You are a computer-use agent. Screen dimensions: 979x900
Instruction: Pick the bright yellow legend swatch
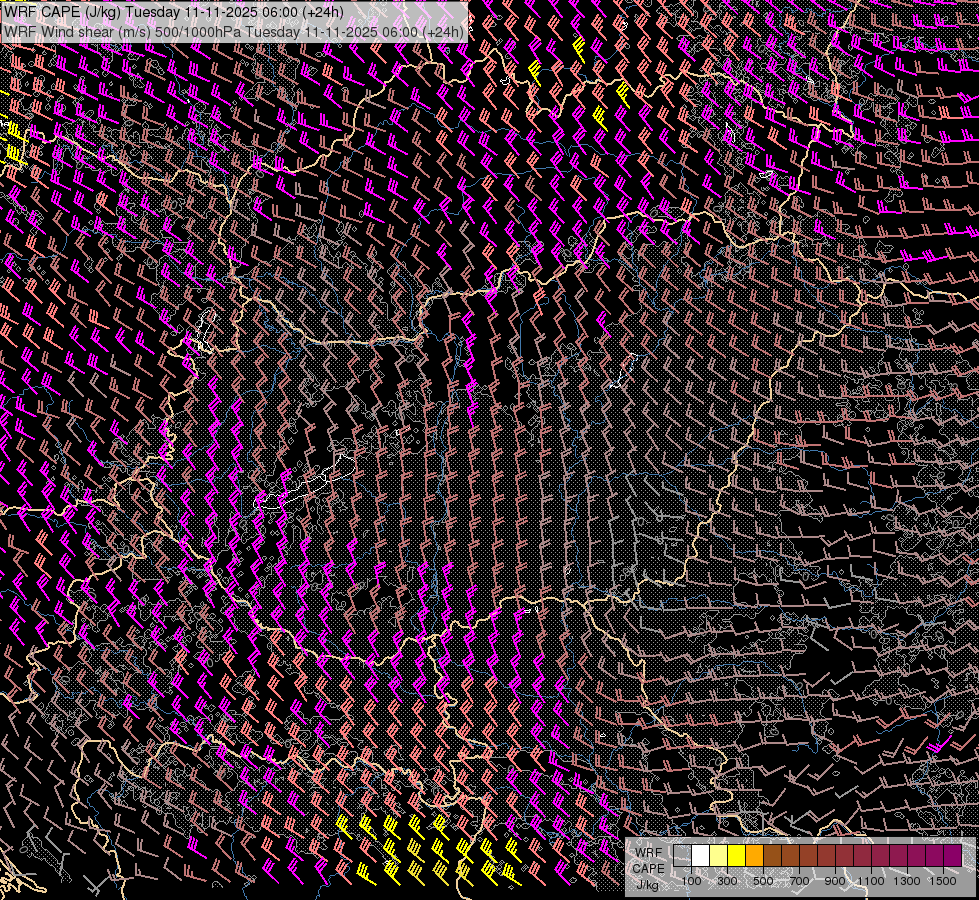(x=737, y=856)
